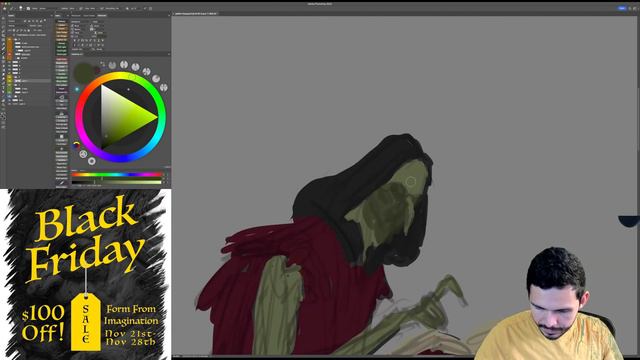Click the first round mode button above color wheel
The image size is (640, 360).
point(112,65)
